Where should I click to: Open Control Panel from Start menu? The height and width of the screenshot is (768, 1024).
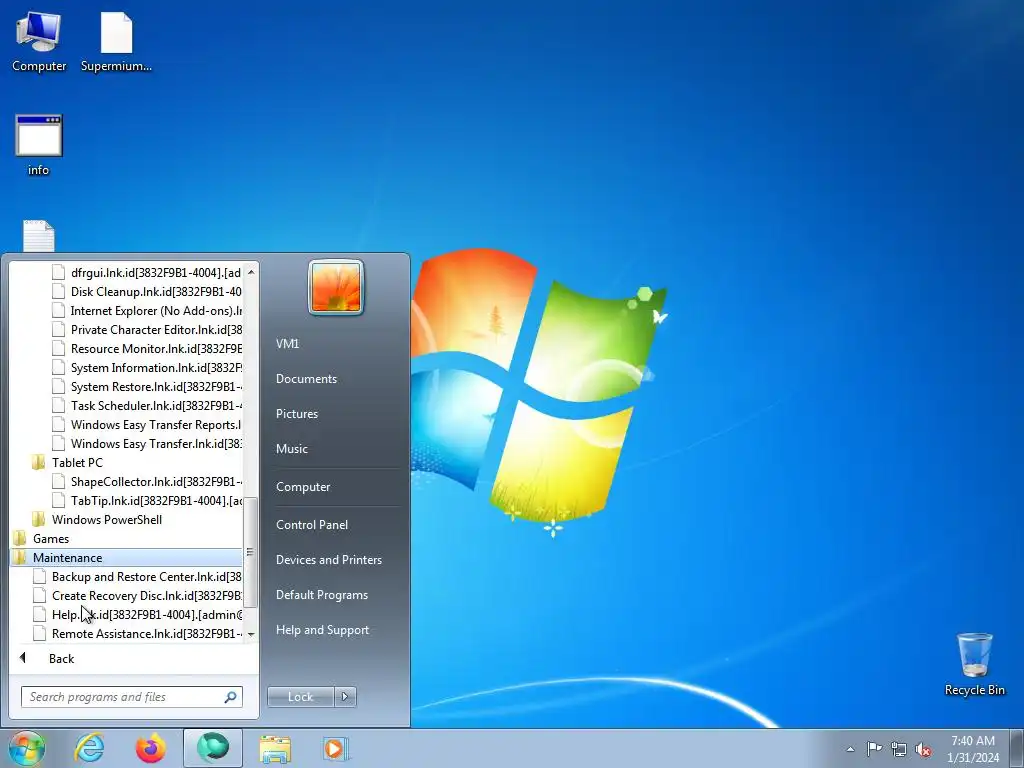[312, 525]
